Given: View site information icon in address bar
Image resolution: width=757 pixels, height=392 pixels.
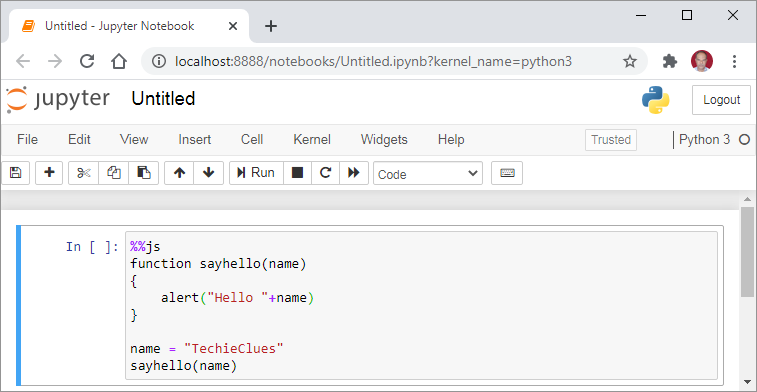Looking at the screenshot, I should point(158,61).
